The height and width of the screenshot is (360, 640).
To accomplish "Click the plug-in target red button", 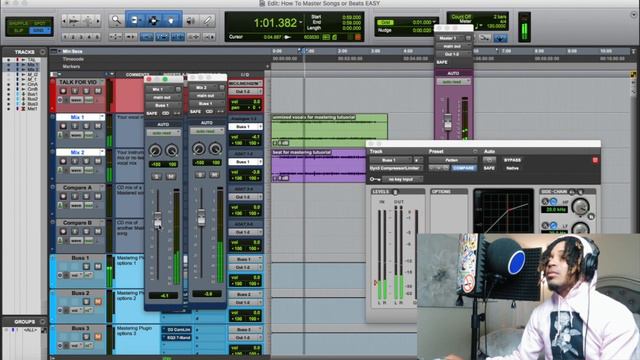I will 595,160.
